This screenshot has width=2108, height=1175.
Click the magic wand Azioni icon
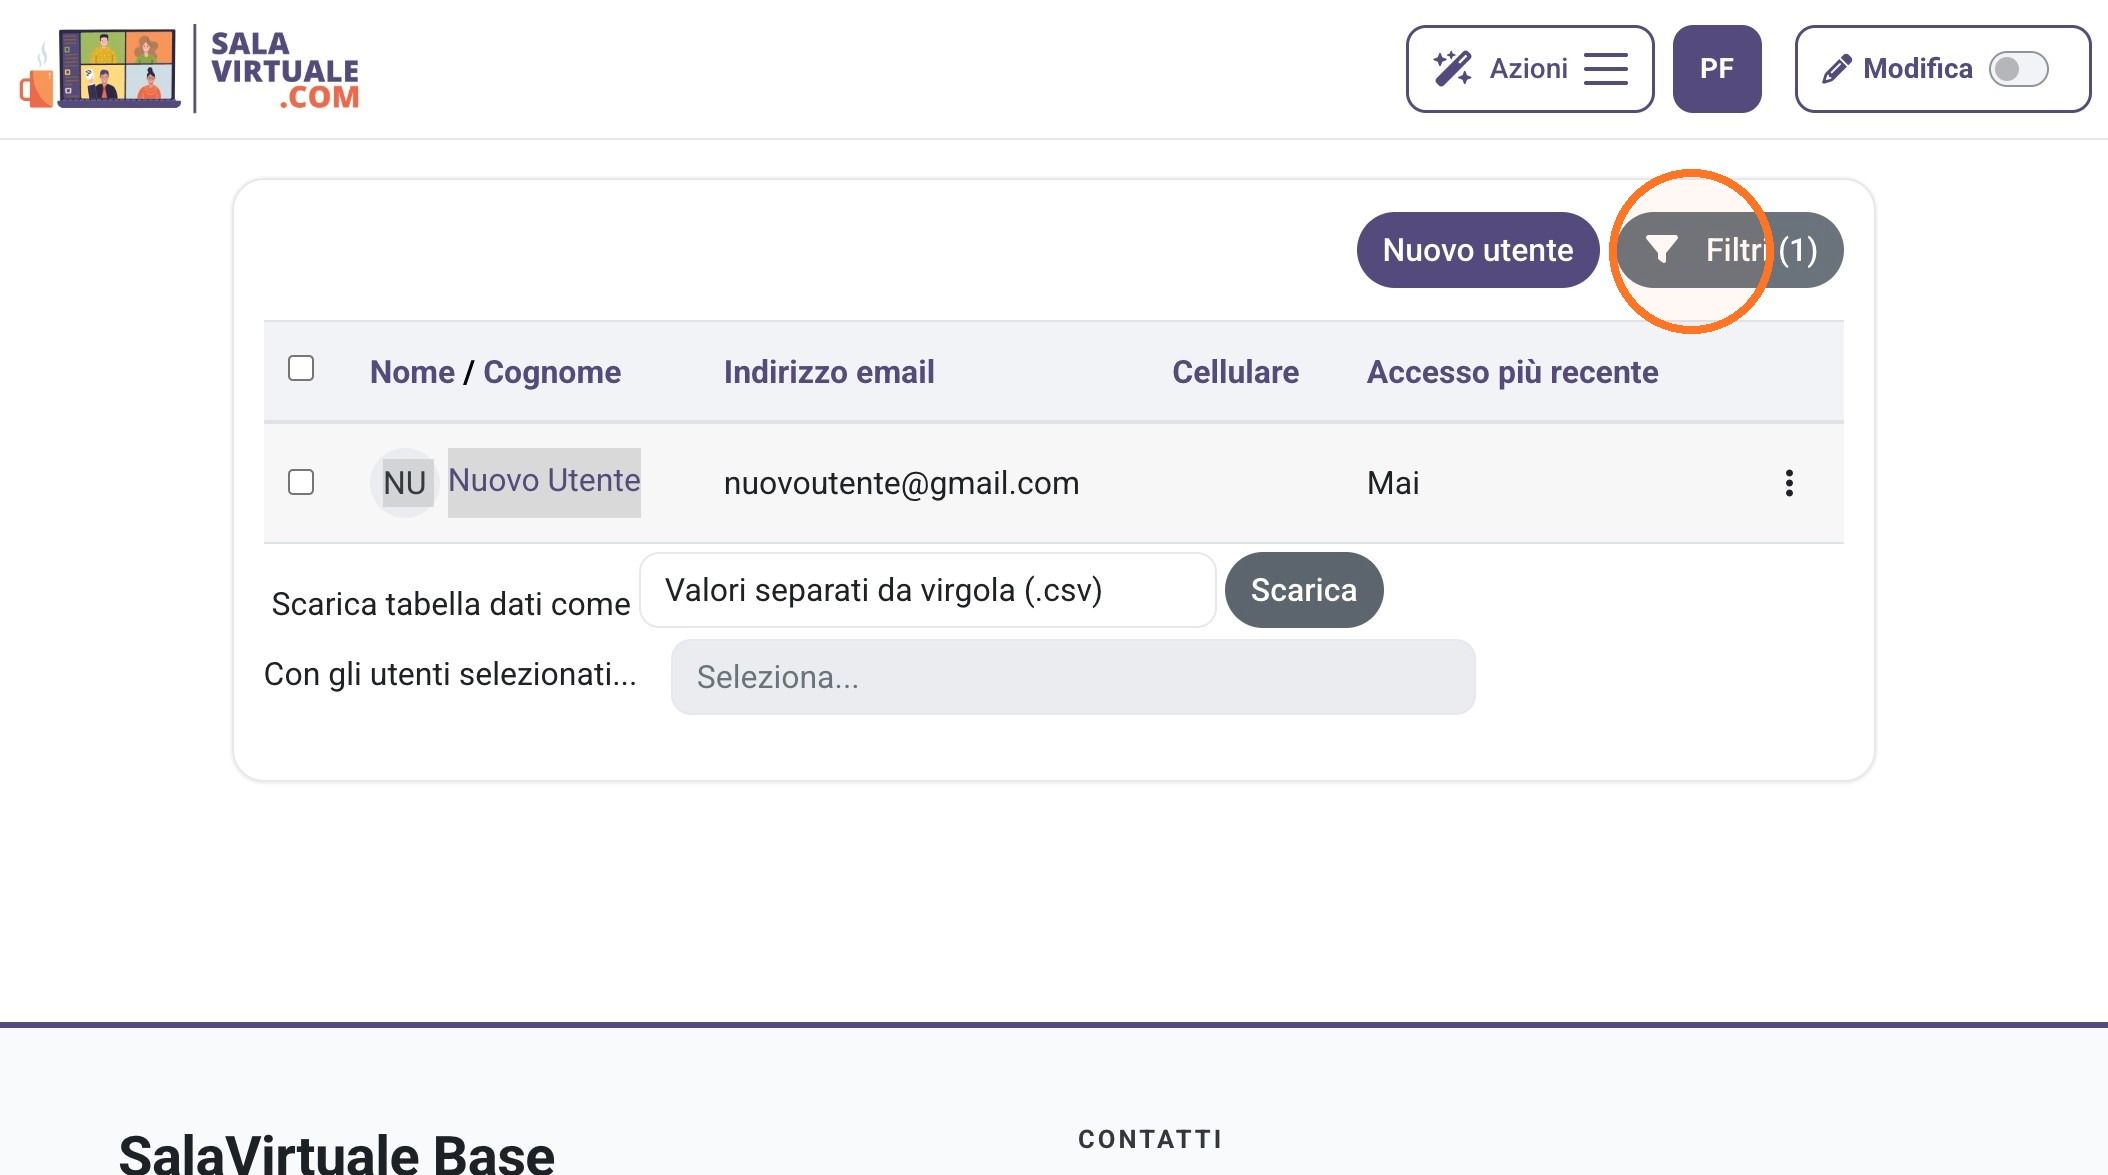coord(1452,69)
